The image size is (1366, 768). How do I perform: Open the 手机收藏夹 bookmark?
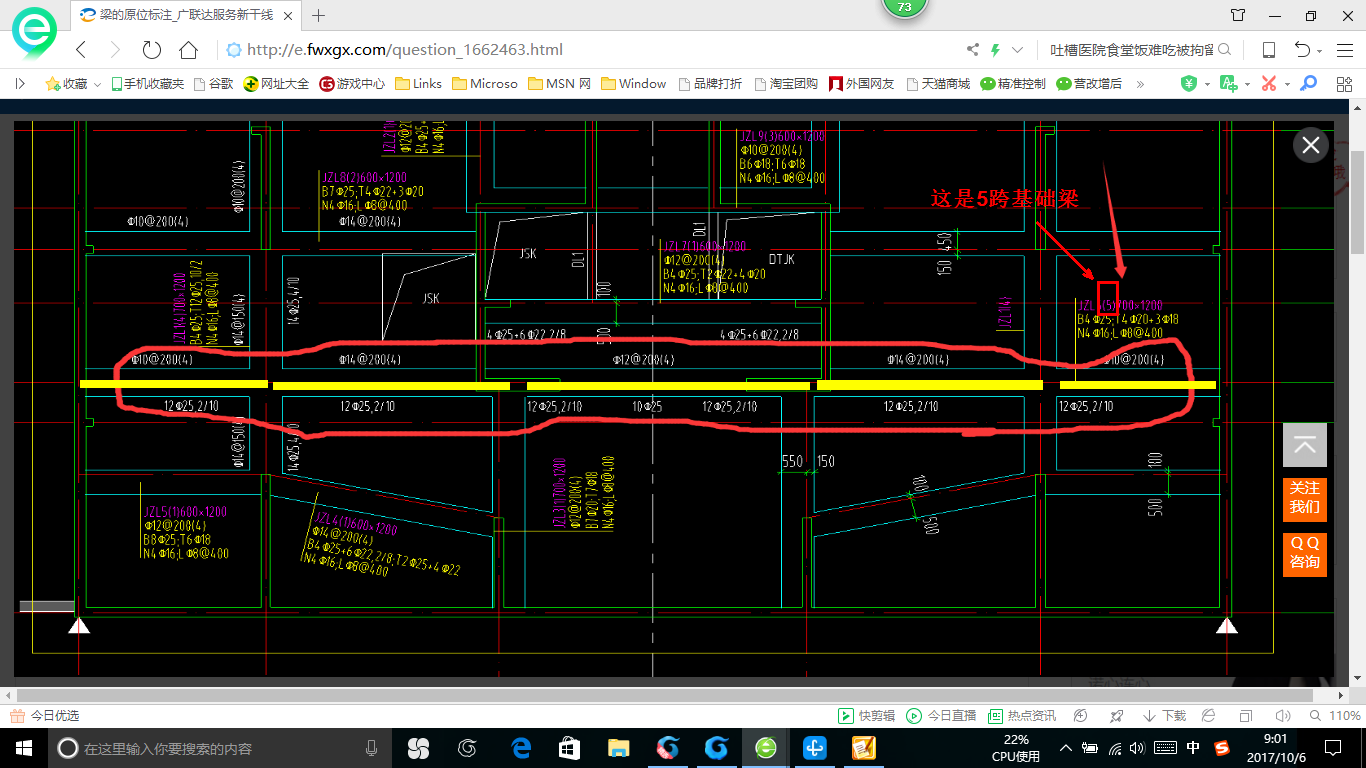pos(148,84)
